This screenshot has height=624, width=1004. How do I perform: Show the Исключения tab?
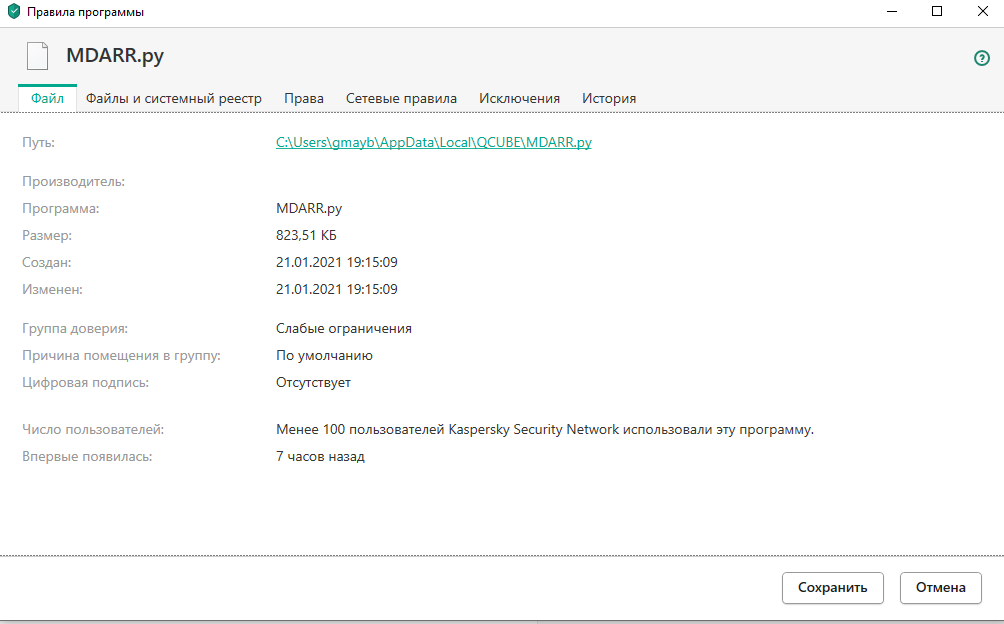coord(519,98)
